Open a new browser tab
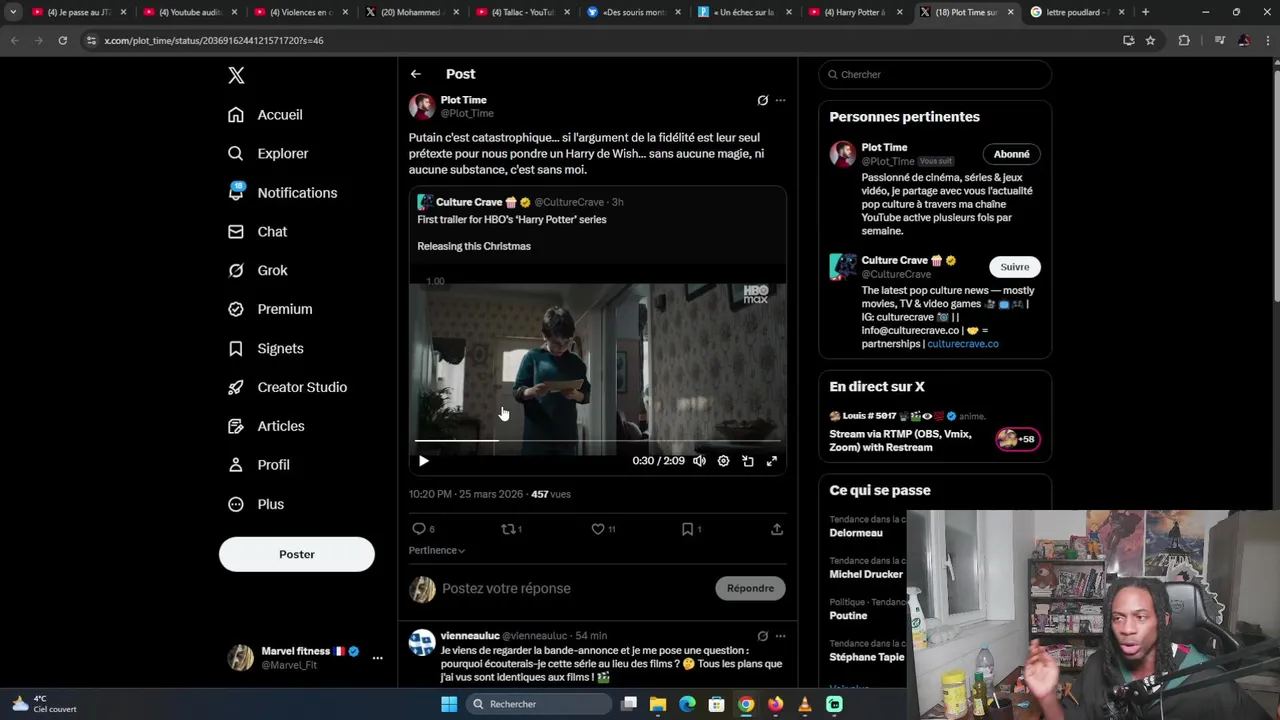This screenshot has height=720, width=1280. pos(1145,13)
